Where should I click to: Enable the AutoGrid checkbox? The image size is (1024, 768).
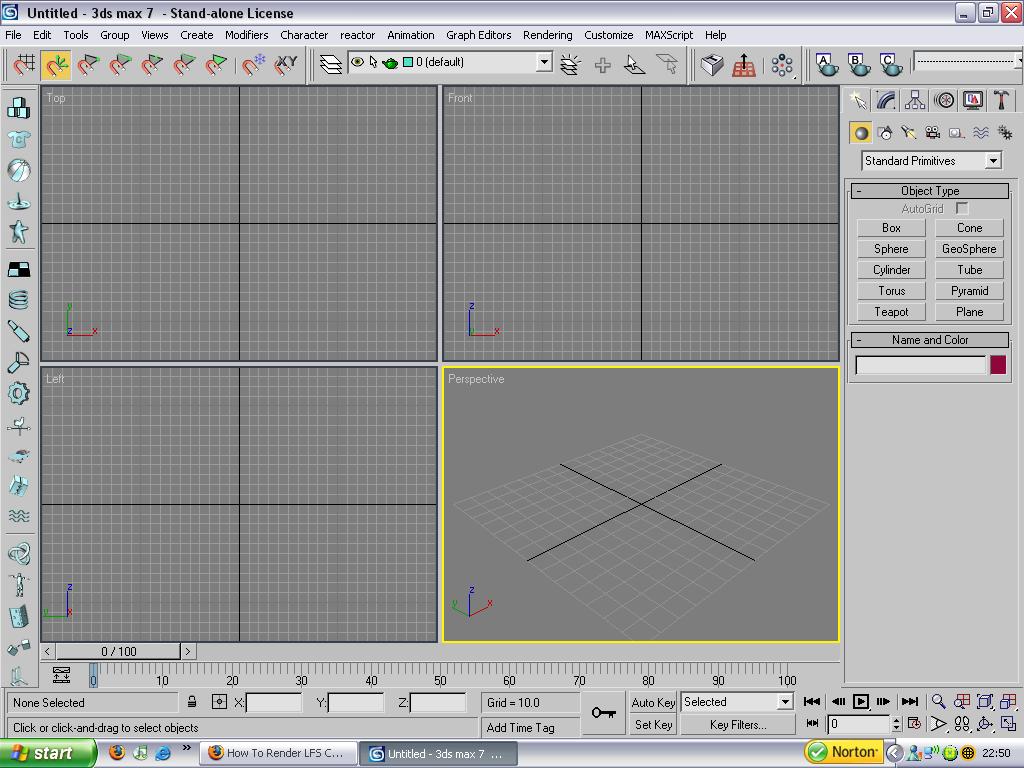(x=962, y=208)
